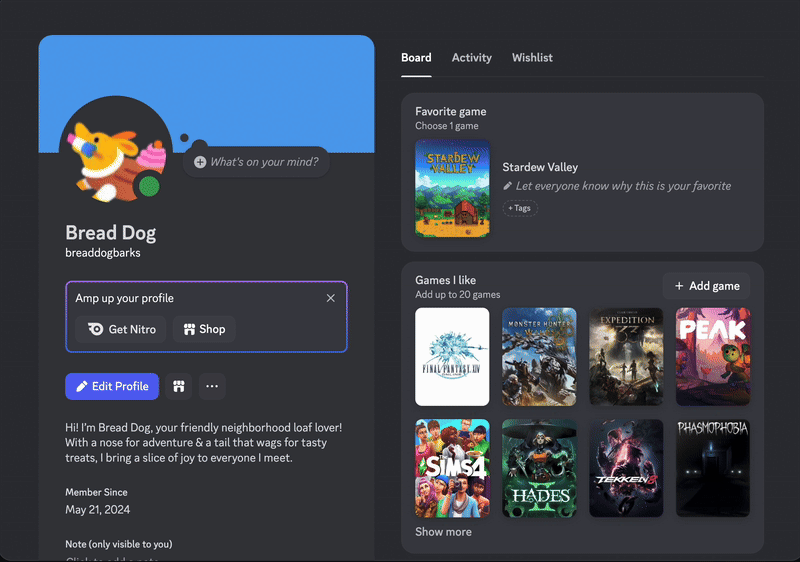Edit the Let everyone know why text
The image size is (800, 562).
pos(623,186)
